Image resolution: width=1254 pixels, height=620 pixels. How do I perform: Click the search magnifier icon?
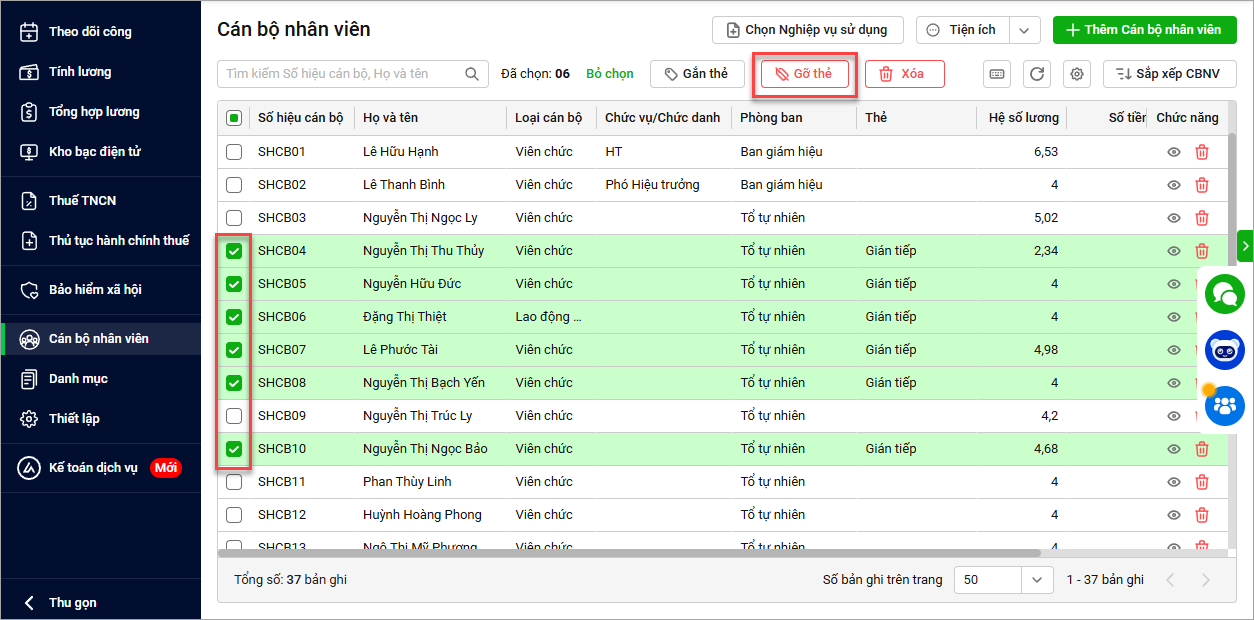[472, 74]
